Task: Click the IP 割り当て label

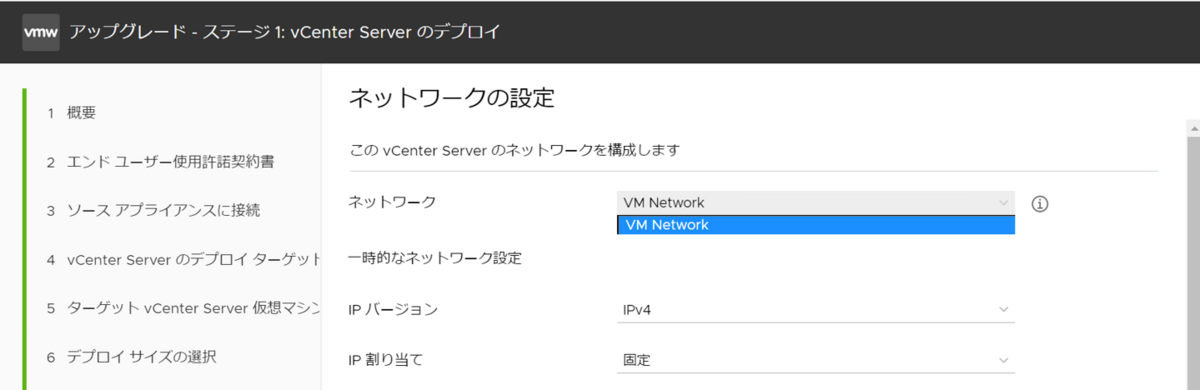Action: coord(385,360)
